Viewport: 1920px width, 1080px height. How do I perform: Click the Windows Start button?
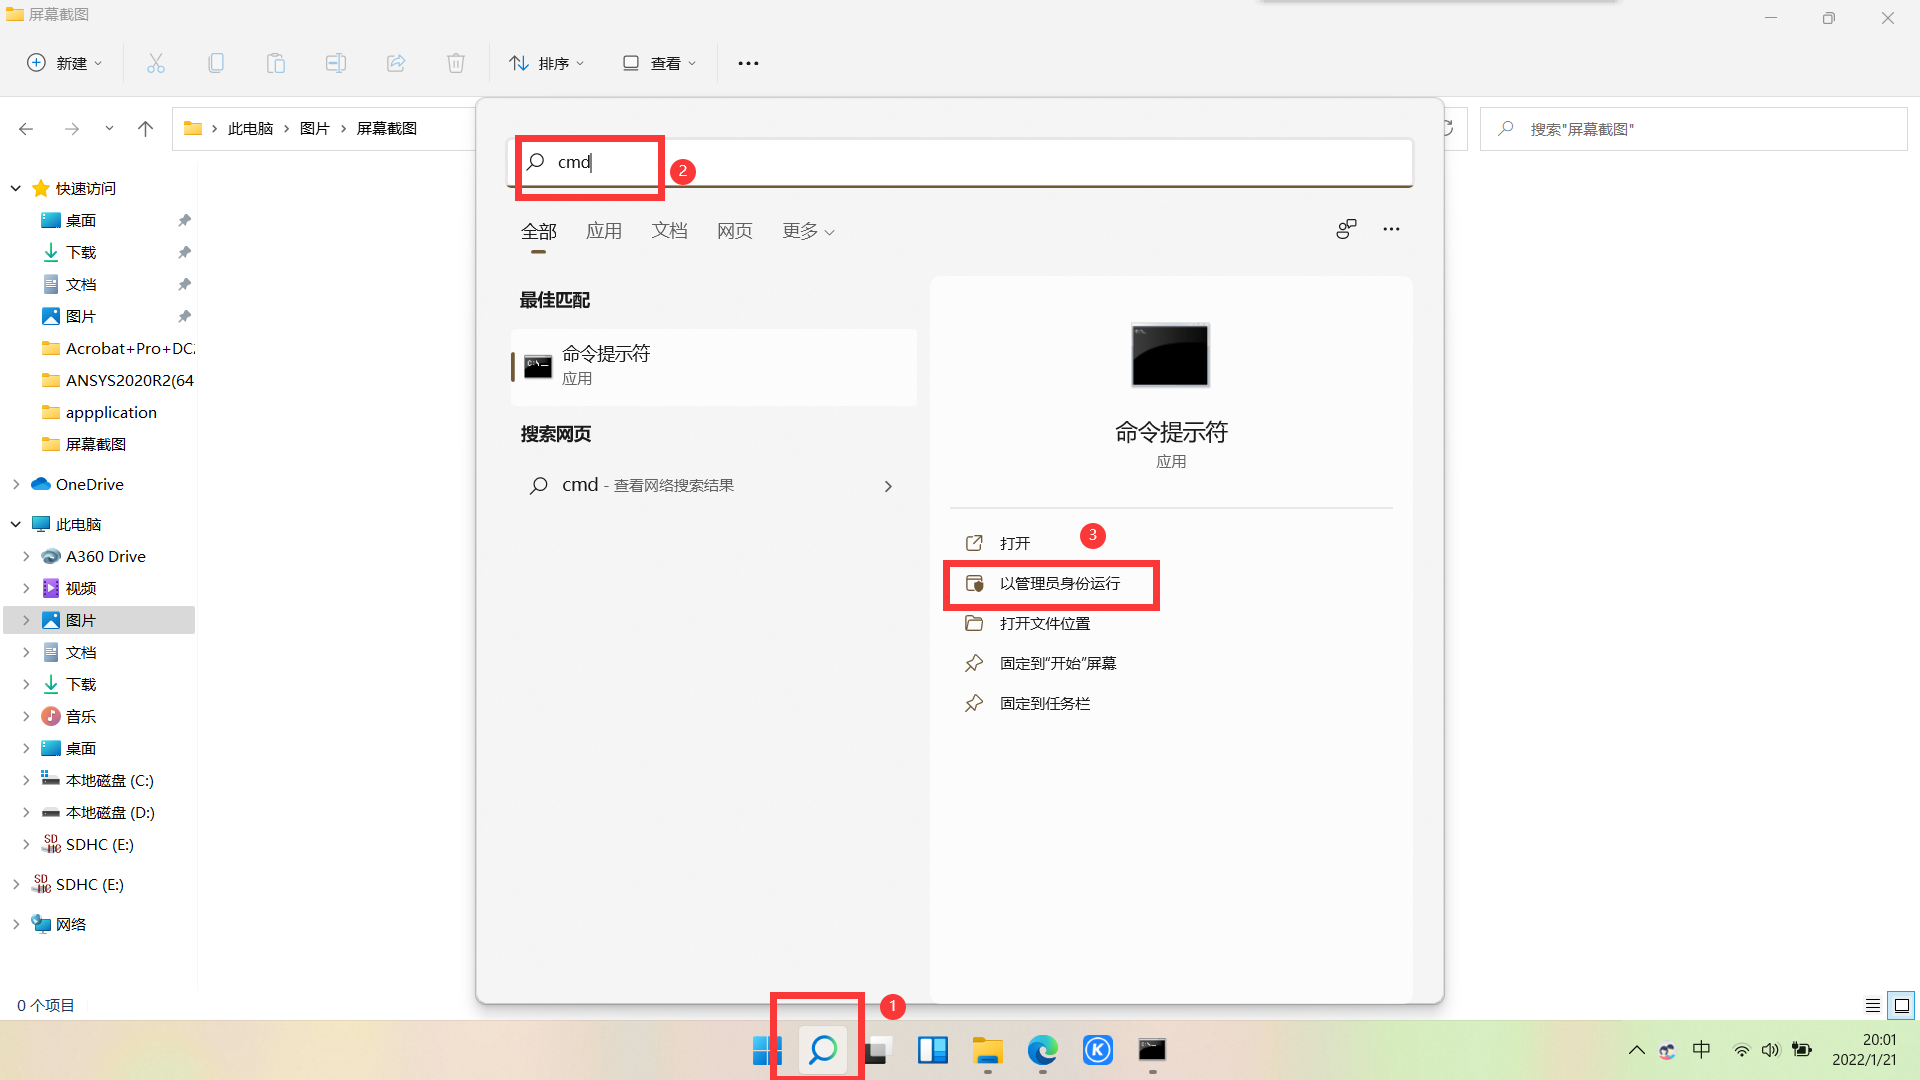(767, 1049)
